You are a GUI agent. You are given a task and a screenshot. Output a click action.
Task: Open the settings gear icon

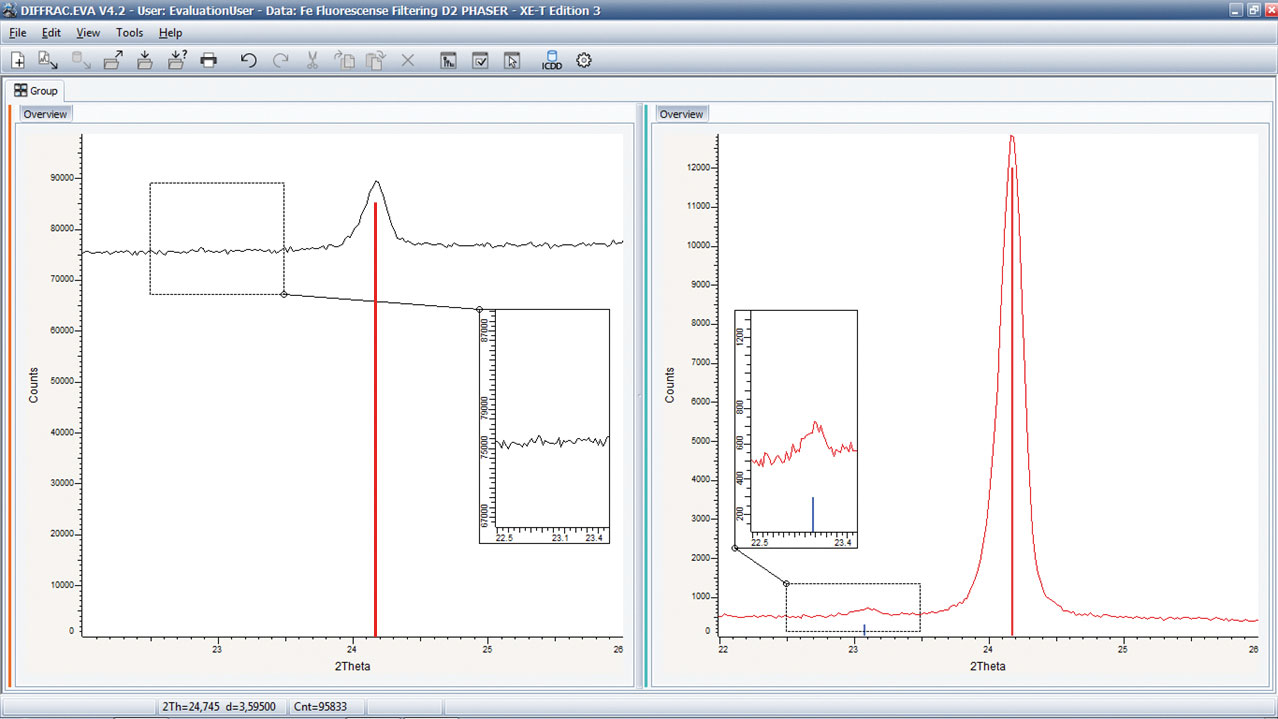tap(584, 61)
